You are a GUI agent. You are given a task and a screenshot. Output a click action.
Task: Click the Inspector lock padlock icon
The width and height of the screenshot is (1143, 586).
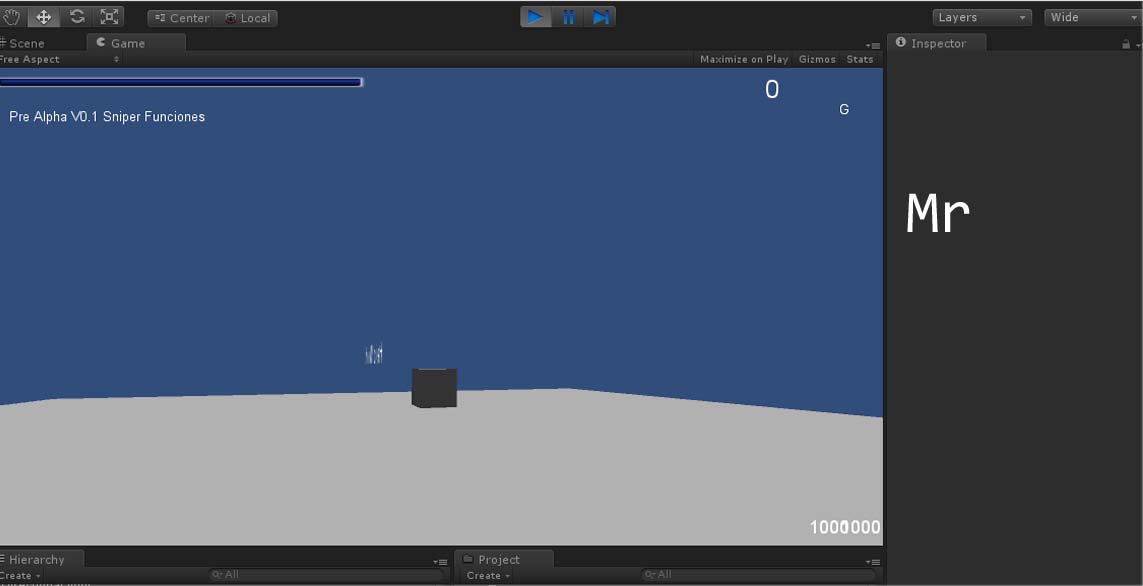1125,43
